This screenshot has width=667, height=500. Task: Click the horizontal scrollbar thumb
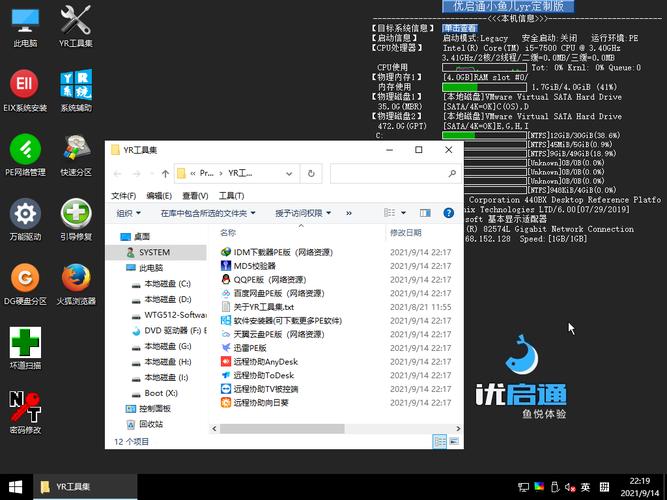click(282, 429)
